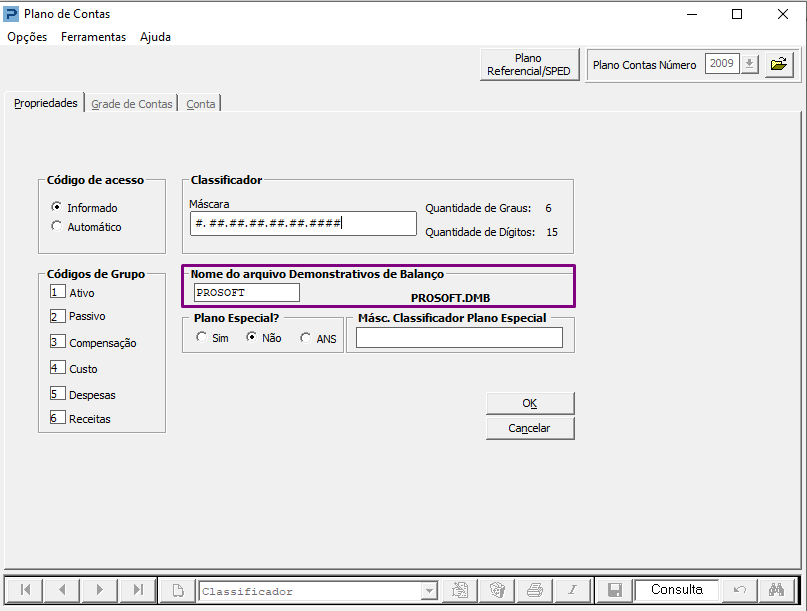Click Plano Referencial/SPED button
The image size is (807, 611).
(529, 64)
